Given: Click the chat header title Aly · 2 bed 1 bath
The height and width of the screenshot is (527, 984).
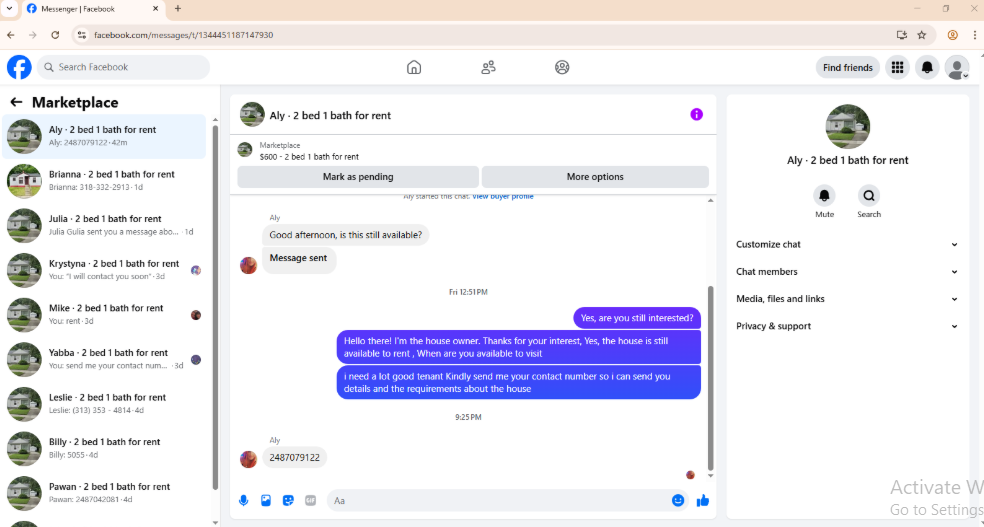Looking at the screenshot, I should (330, 115).
